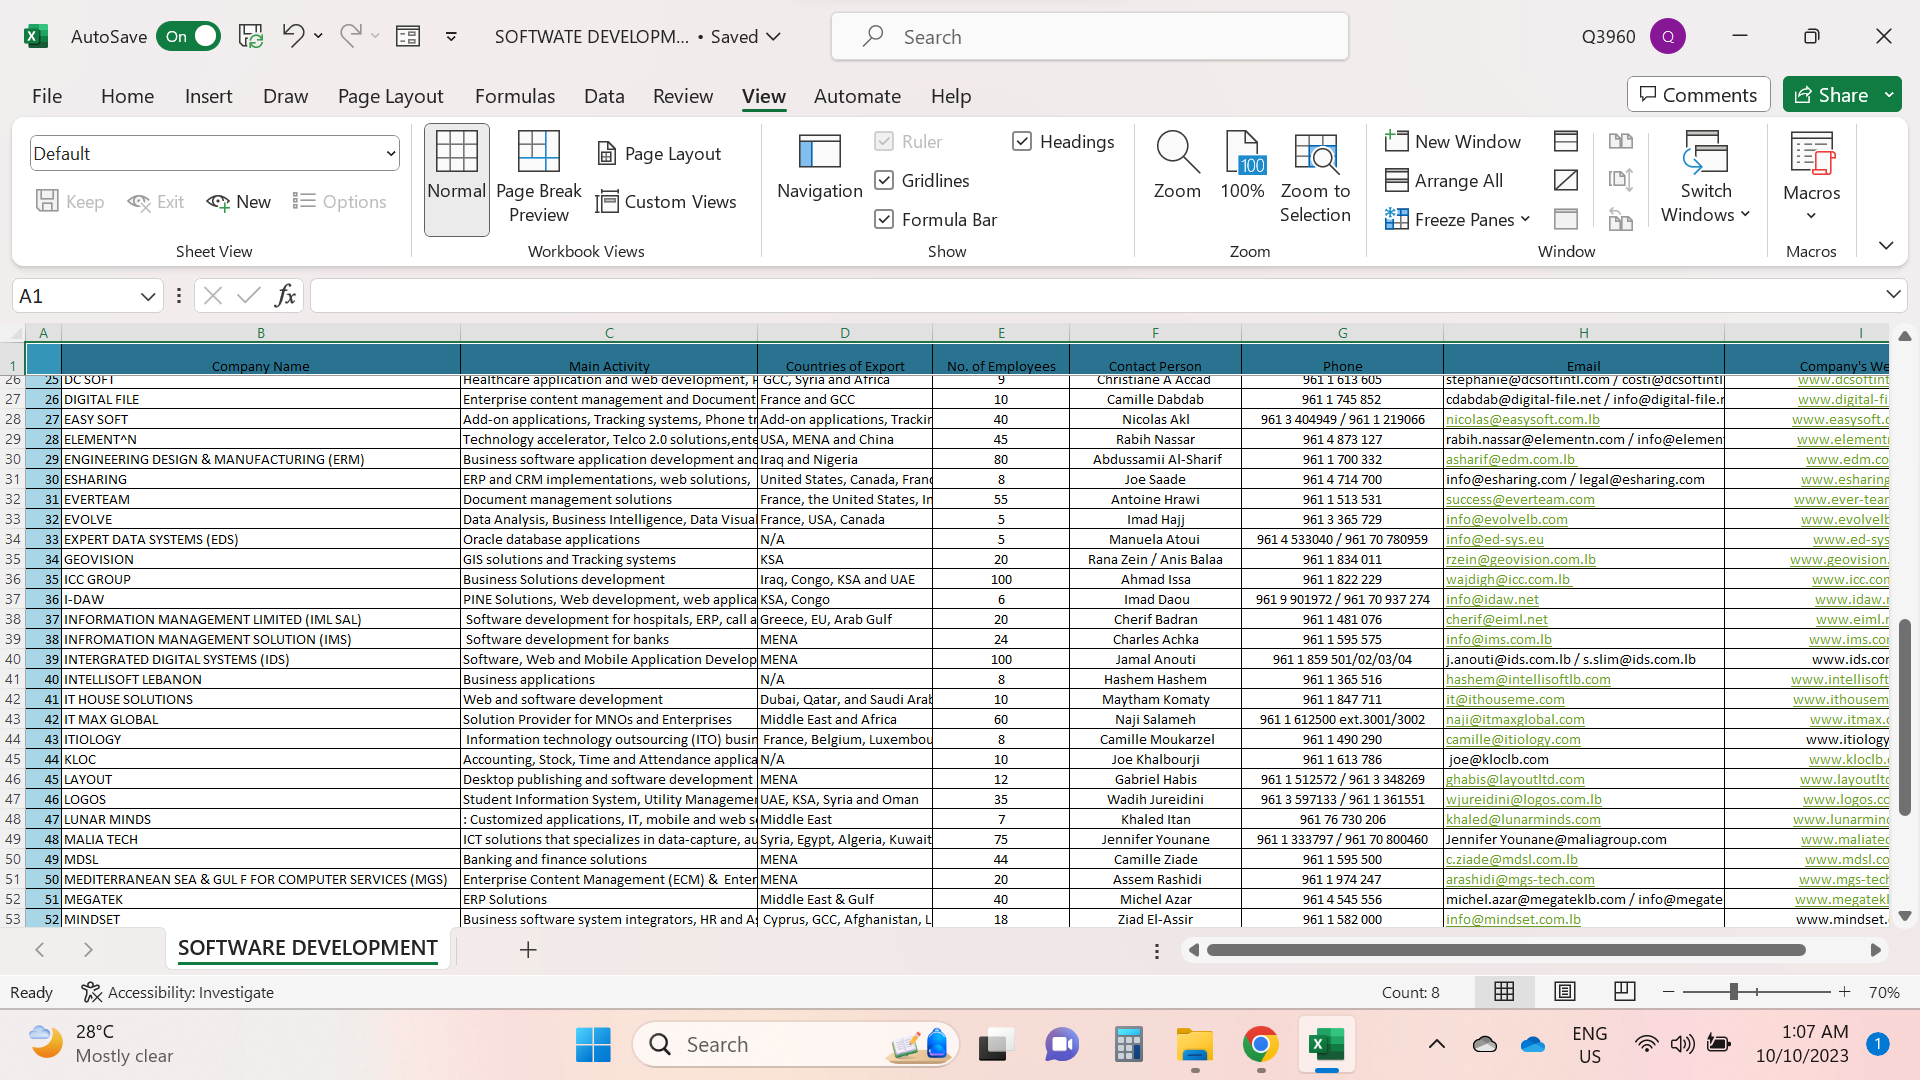Click the Excel icon in taskbar
The image size is (1920, 1080).
pyautogui.click(x=1326, y=1045)
